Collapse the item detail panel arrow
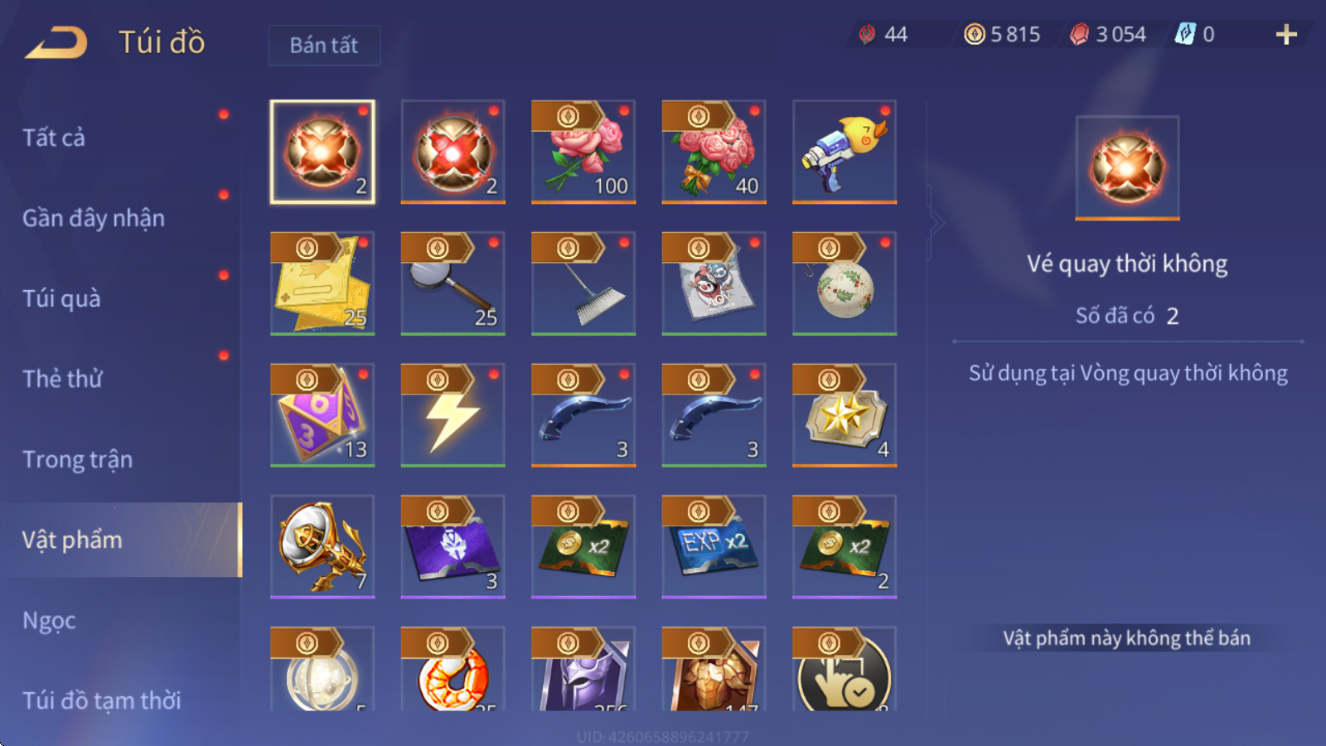 [935, 222]
